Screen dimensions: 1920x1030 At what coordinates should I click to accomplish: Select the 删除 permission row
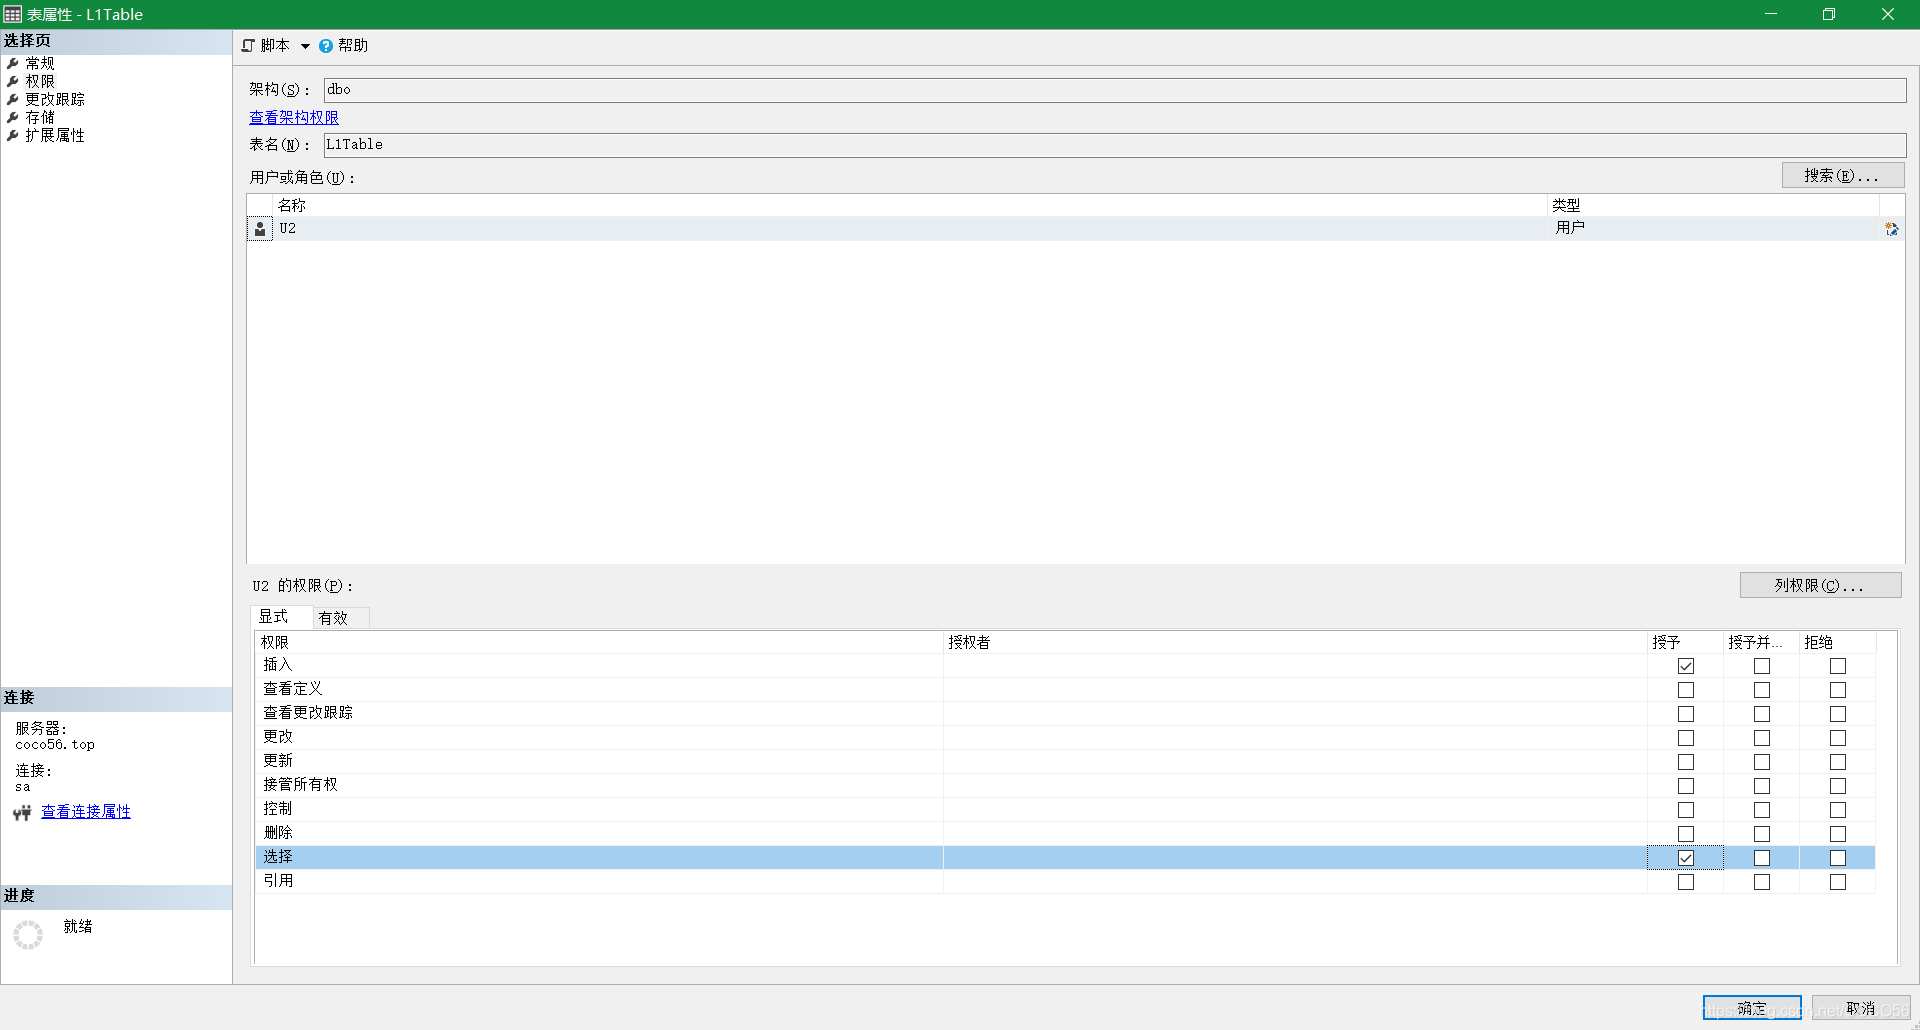(x=1065, y=834)
